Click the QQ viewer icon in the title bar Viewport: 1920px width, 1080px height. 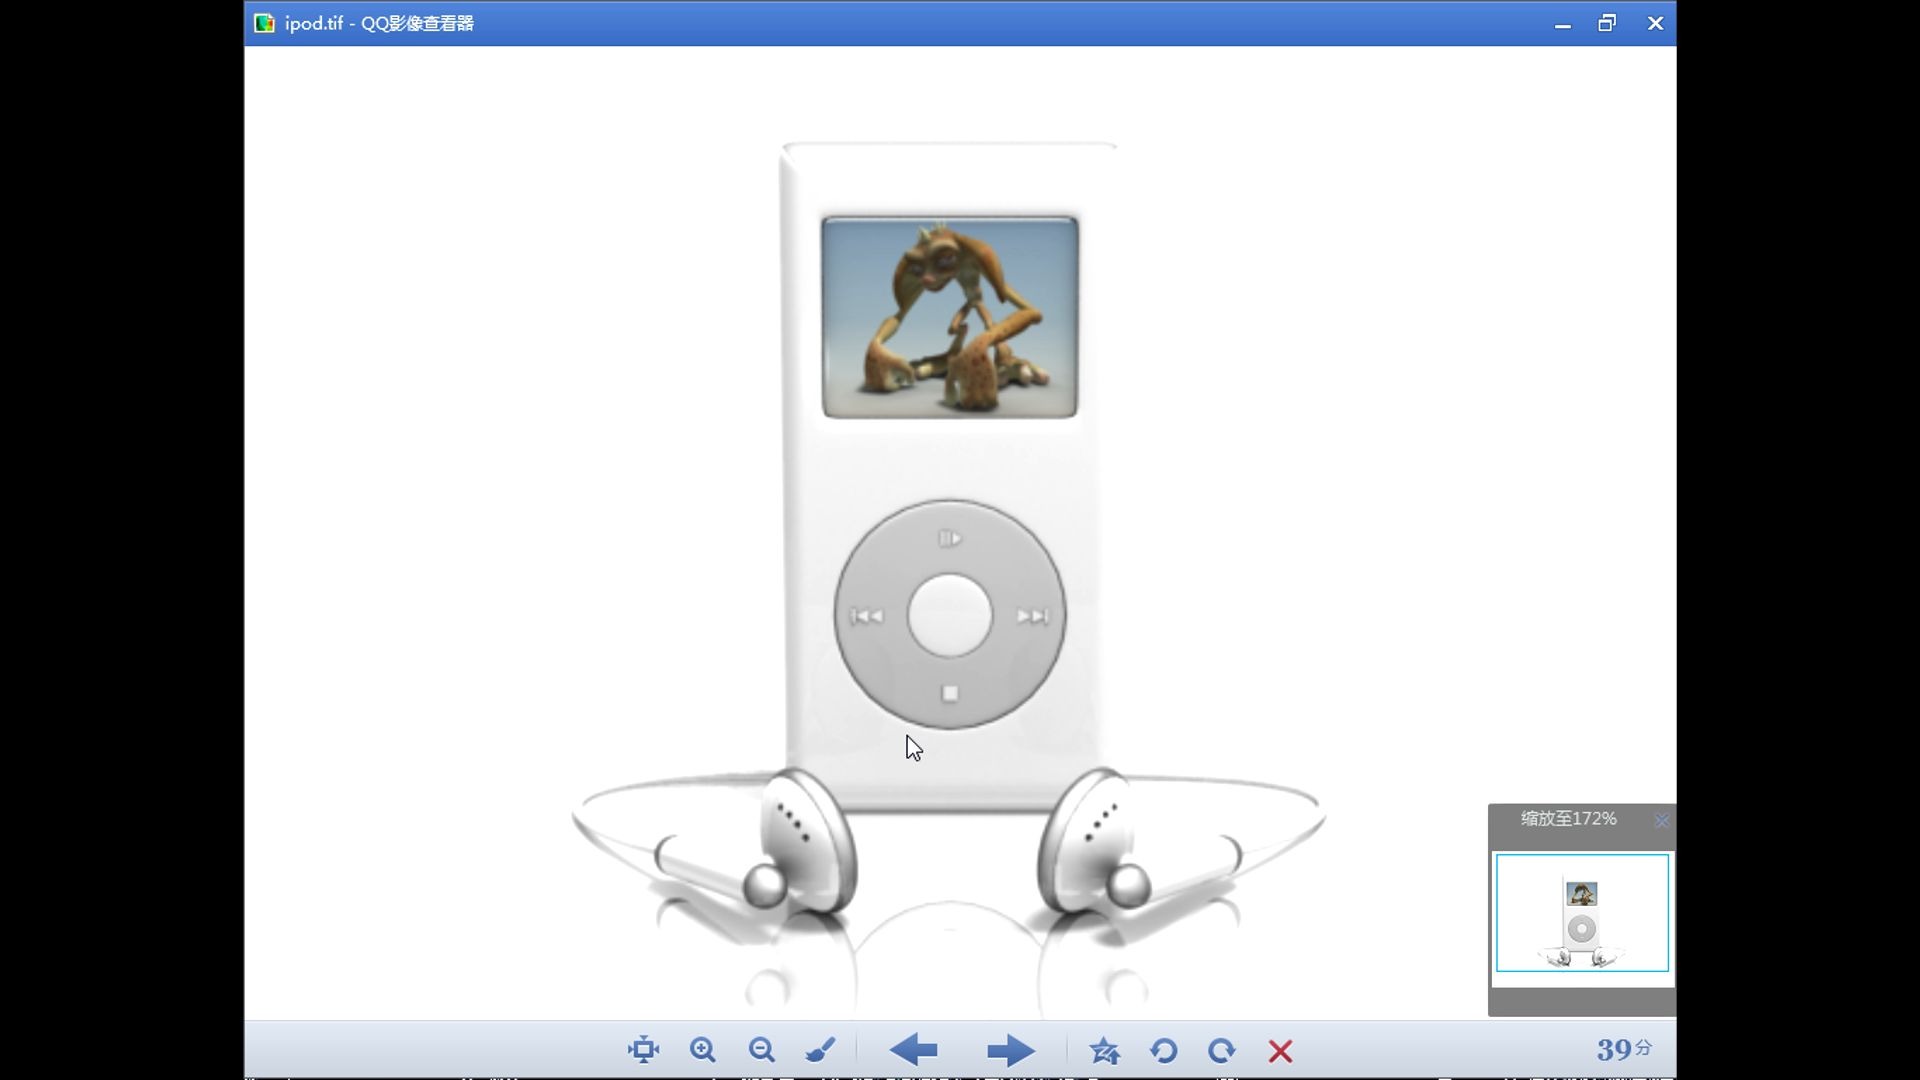click(x=263, y=22)
